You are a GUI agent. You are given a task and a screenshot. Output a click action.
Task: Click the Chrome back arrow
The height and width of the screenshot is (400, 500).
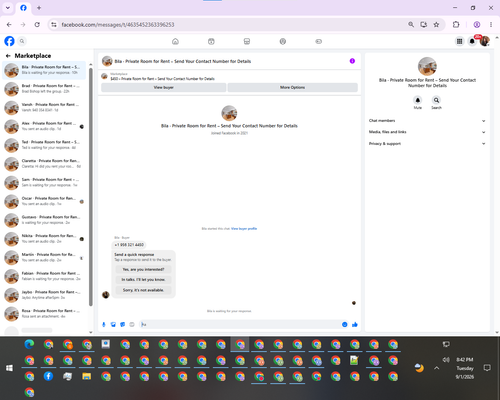(9, 25)
